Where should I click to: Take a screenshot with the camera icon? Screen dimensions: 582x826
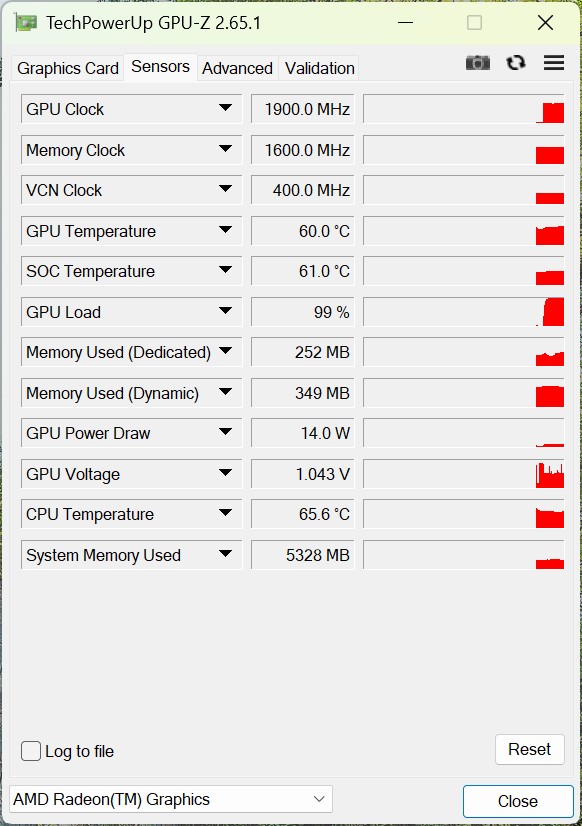pyautogui.click(x=478, y=63)
